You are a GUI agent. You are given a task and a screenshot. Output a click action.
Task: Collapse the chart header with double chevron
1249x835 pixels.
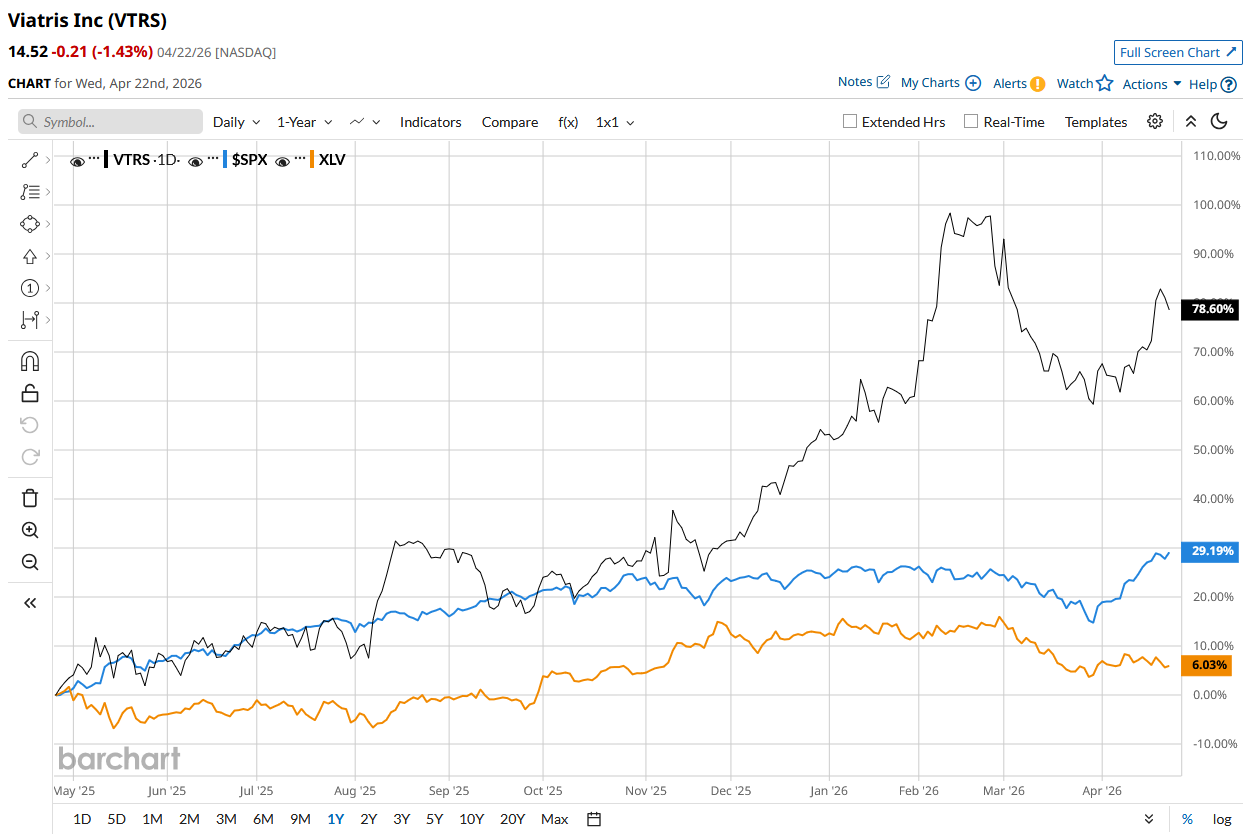coord(1190,122)
